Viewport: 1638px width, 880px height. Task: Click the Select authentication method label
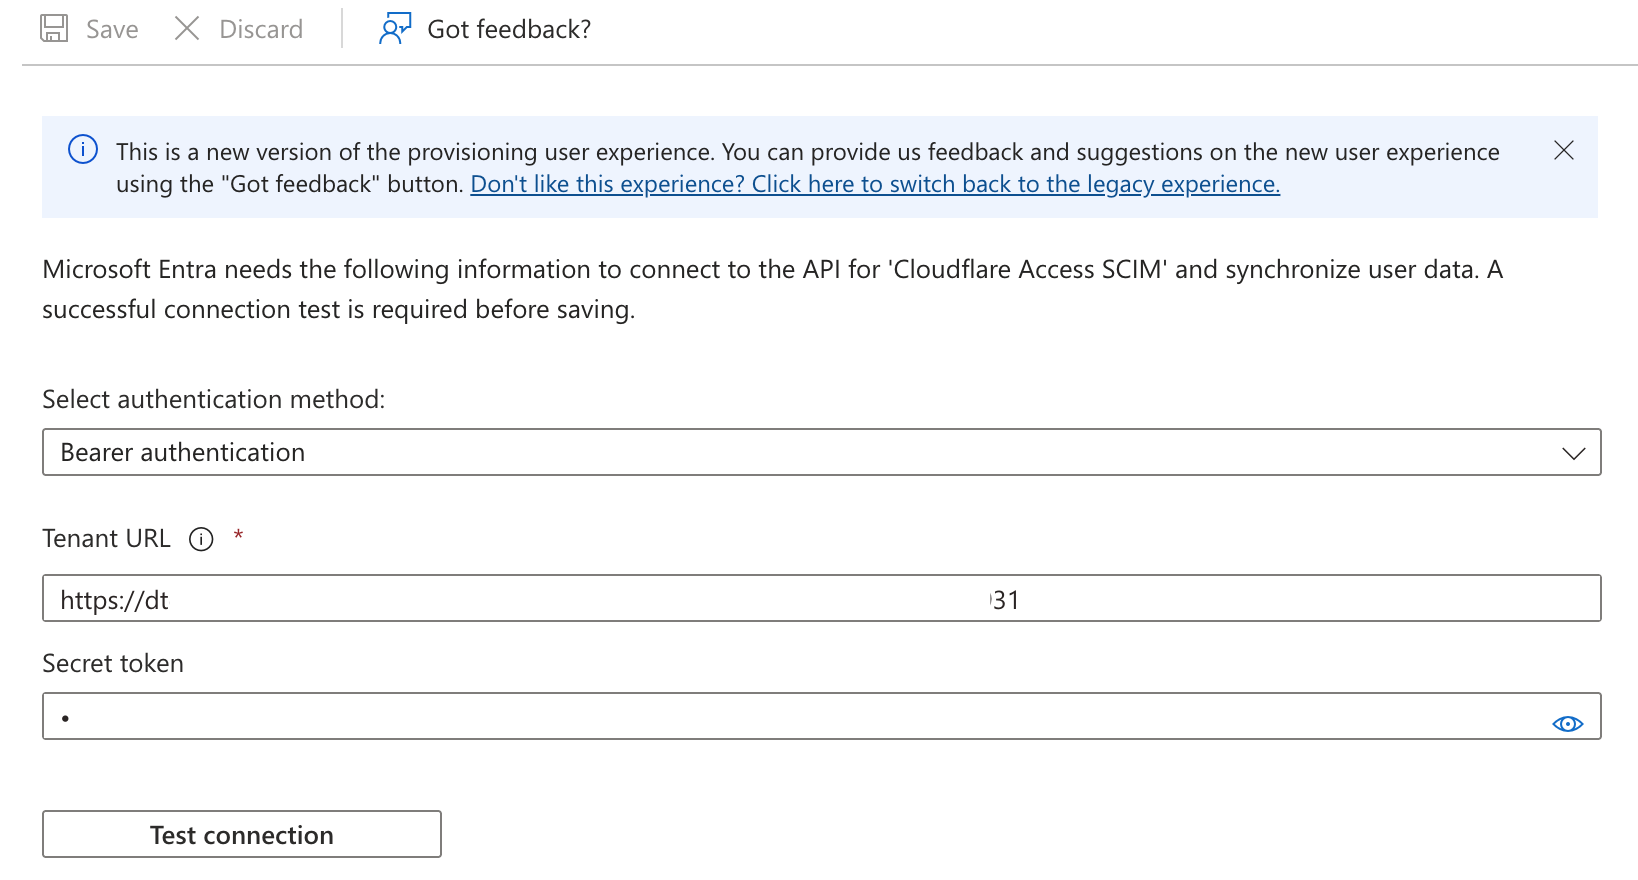click(x=213, y=400)
